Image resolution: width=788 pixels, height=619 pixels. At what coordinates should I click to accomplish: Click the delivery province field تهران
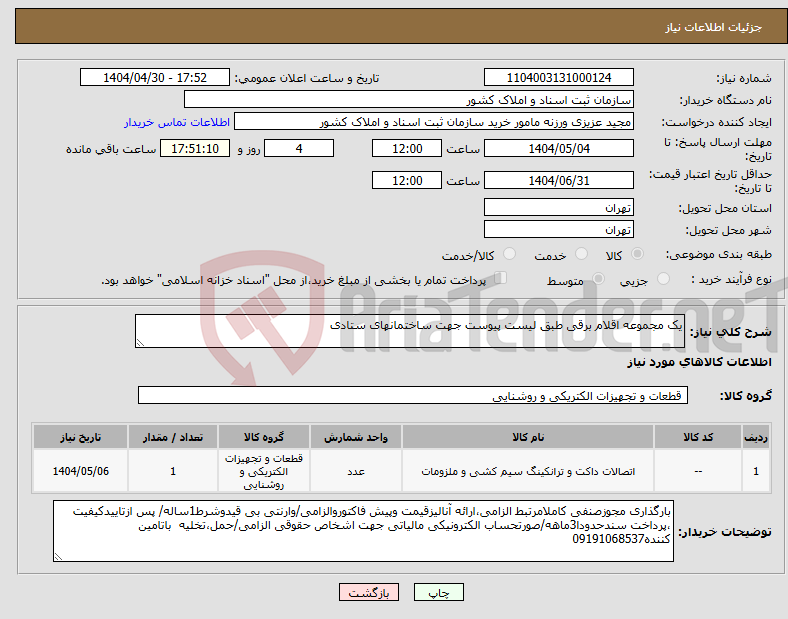point(558,208)
